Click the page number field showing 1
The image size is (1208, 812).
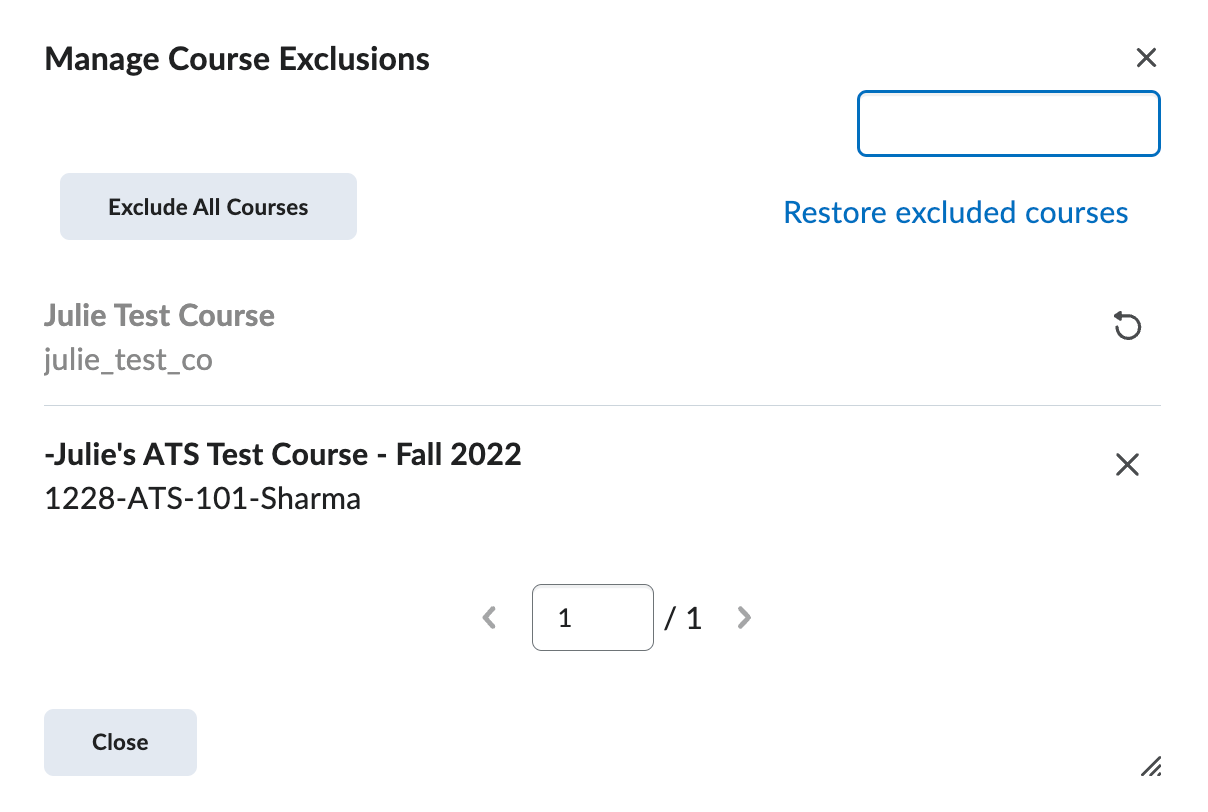pyautogui.click(x=592, y=617)
